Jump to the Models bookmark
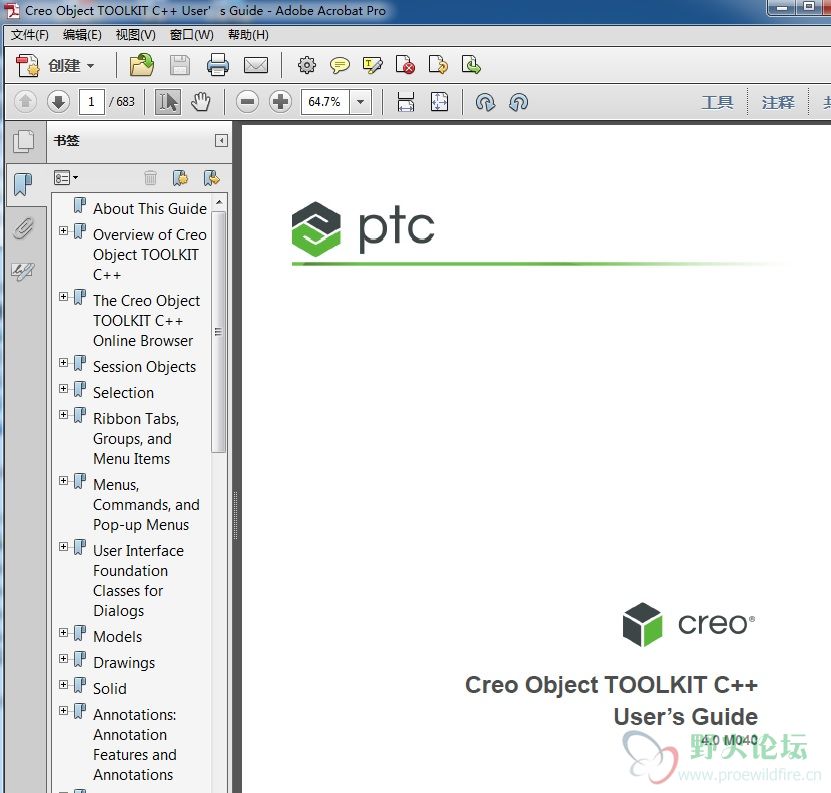This screenshot has height=793, width=831. [x=117, y=637]
